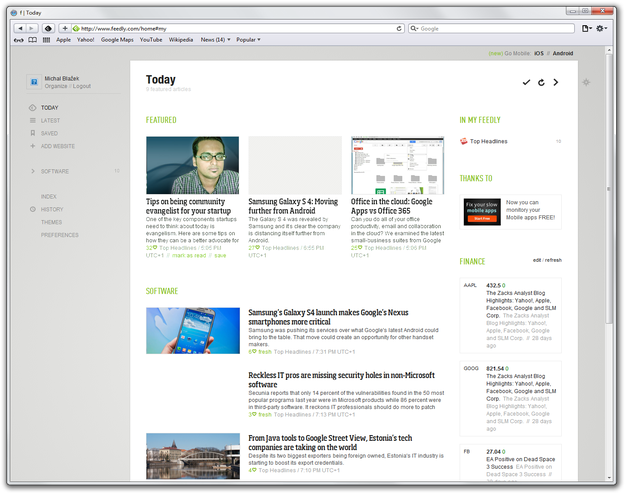This screenshot has width=625, height=493.
Task: Go to next page arrow in Today header
Action: pyautogui.click(x=556, y=82)
